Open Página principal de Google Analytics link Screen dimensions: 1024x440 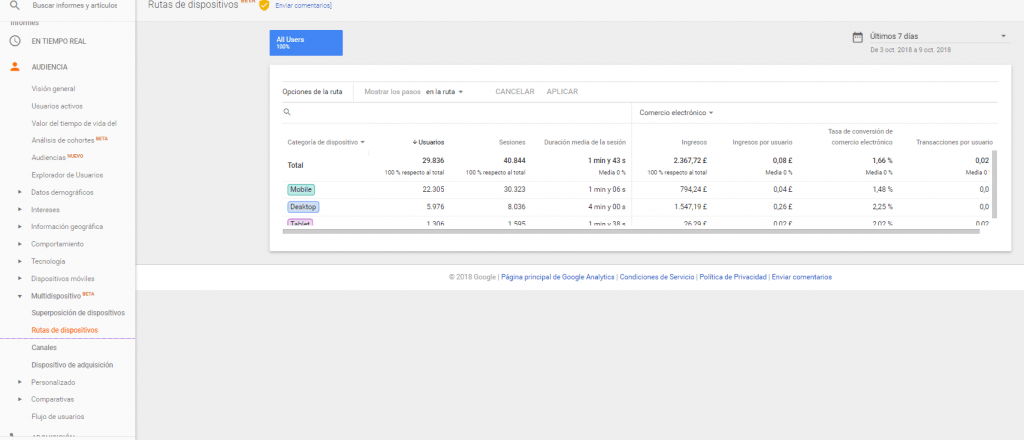[x=558, y=277]
